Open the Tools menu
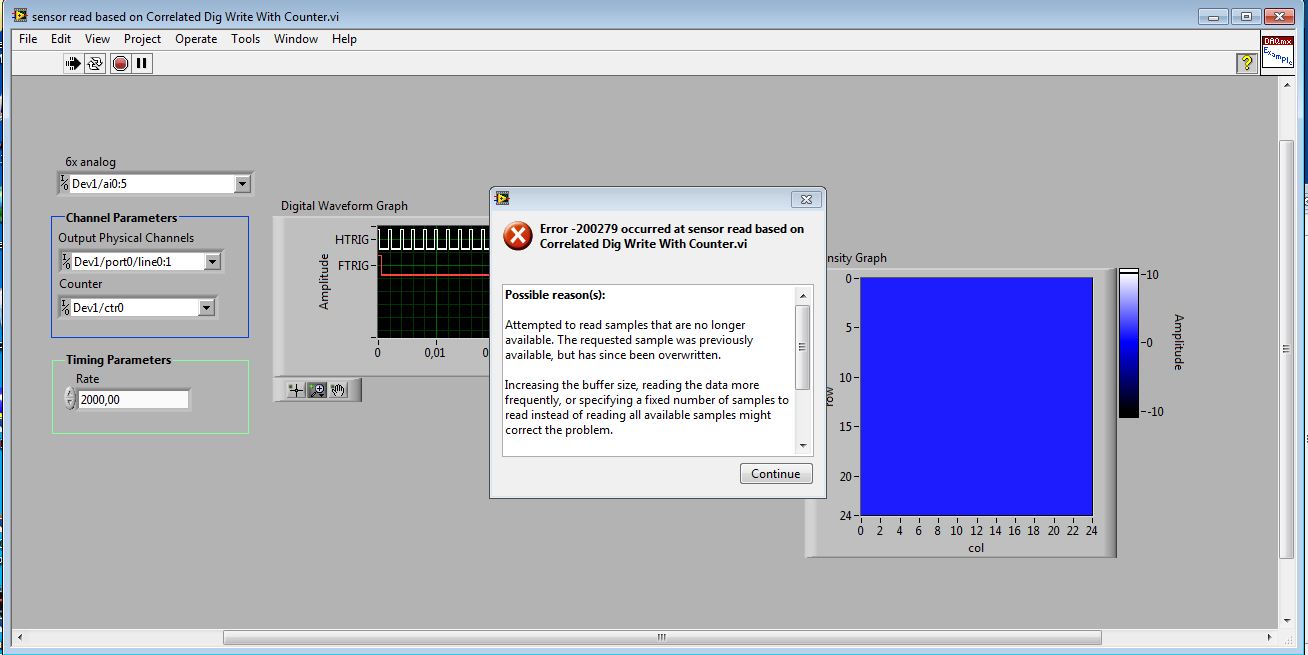1308x655 pixels. click(x=245, y=39)
